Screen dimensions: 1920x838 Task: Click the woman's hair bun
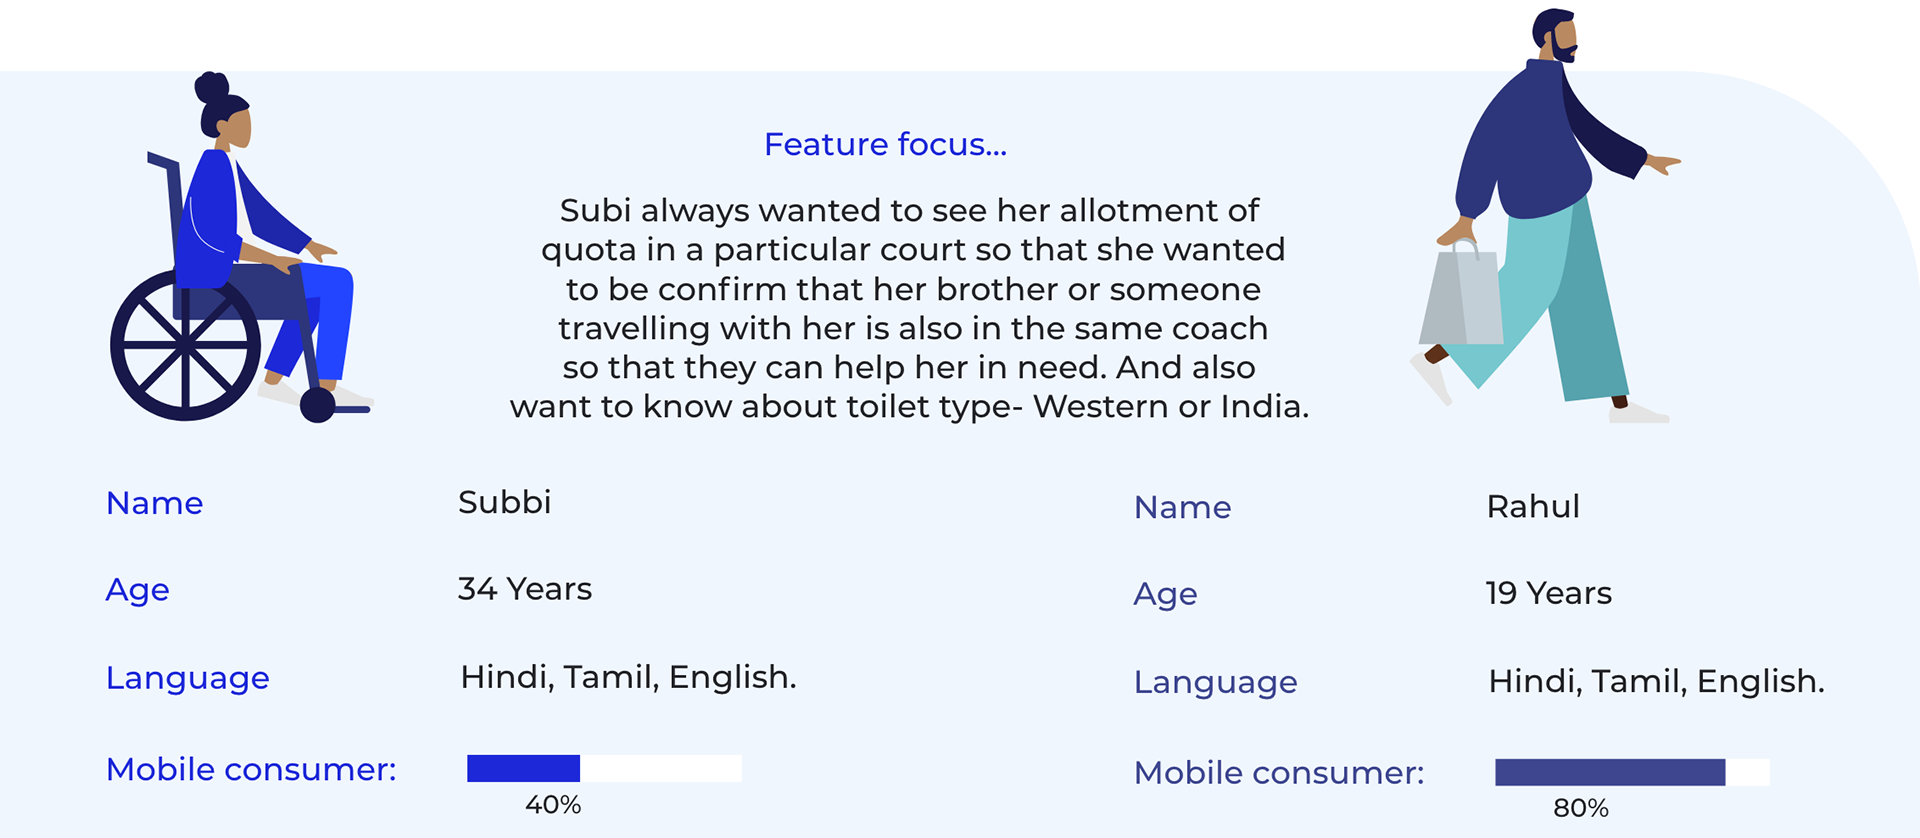click(x=211, y=86)
